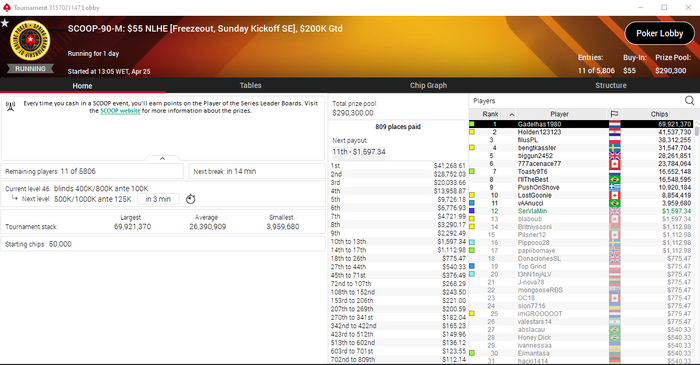Open the SCOOP website link
This screenshot has height=365, width=700.
[120, 111]
